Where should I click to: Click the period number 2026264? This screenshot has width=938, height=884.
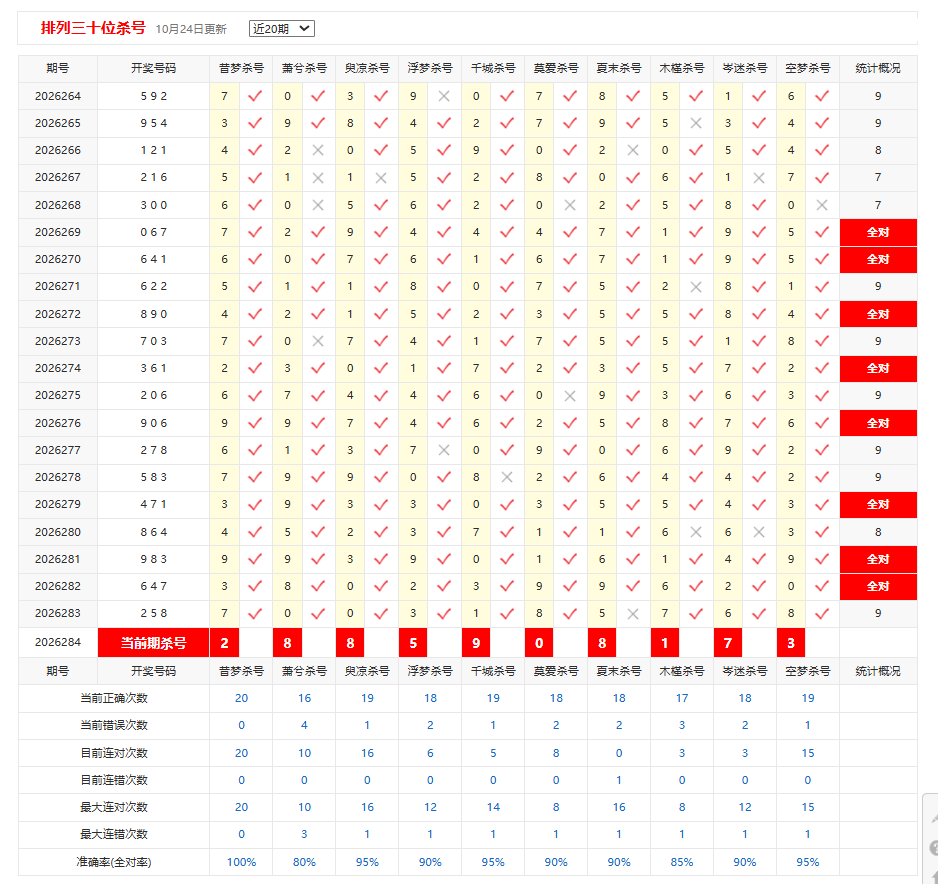click(x=58, y=96)
